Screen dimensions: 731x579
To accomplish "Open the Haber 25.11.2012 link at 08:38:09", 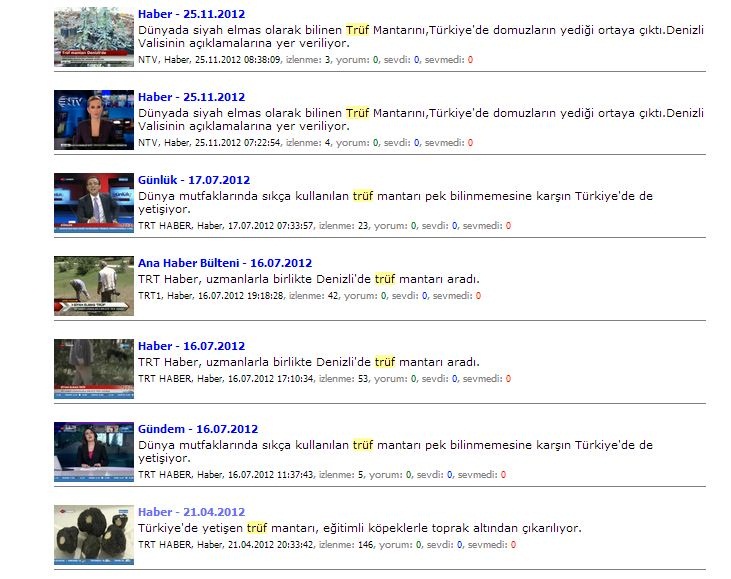I will 191,14.
